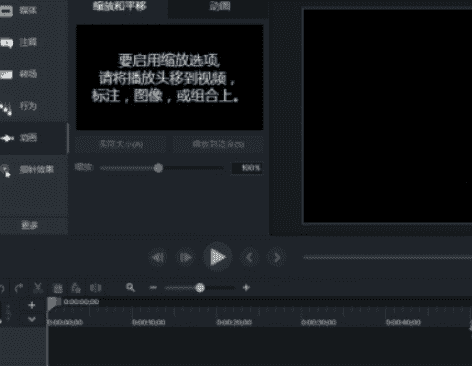Open the Behaviors (行为) sidebar panel
The image size is (472, 366).
click(x=28, y=106)
